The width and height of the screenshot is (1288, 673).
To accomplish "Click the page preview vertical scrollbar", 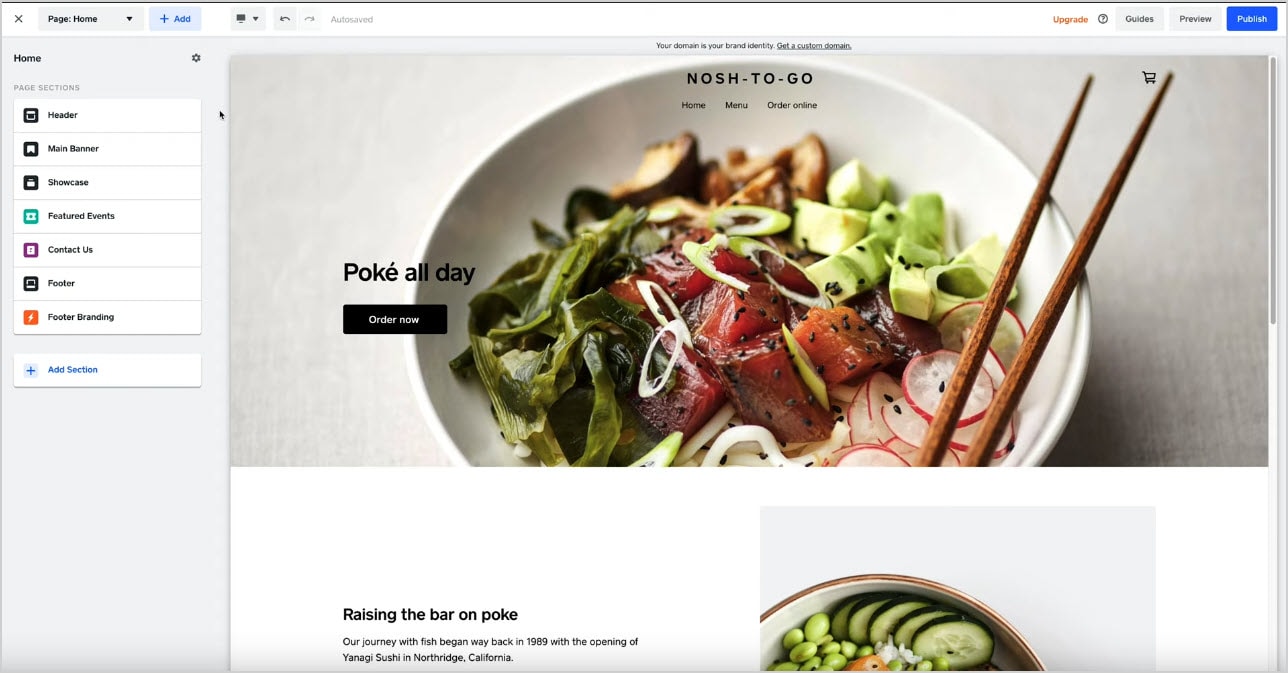I will (x=1273, y=190).
